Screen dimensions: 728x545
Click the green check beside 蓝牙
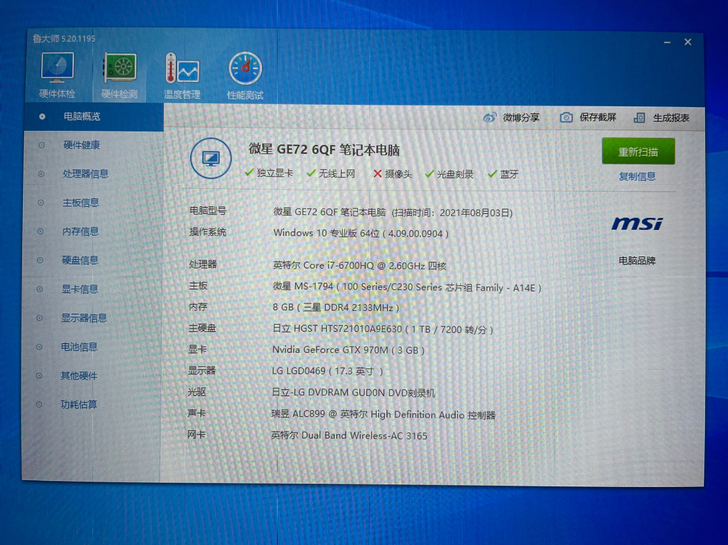click(492, 174)
